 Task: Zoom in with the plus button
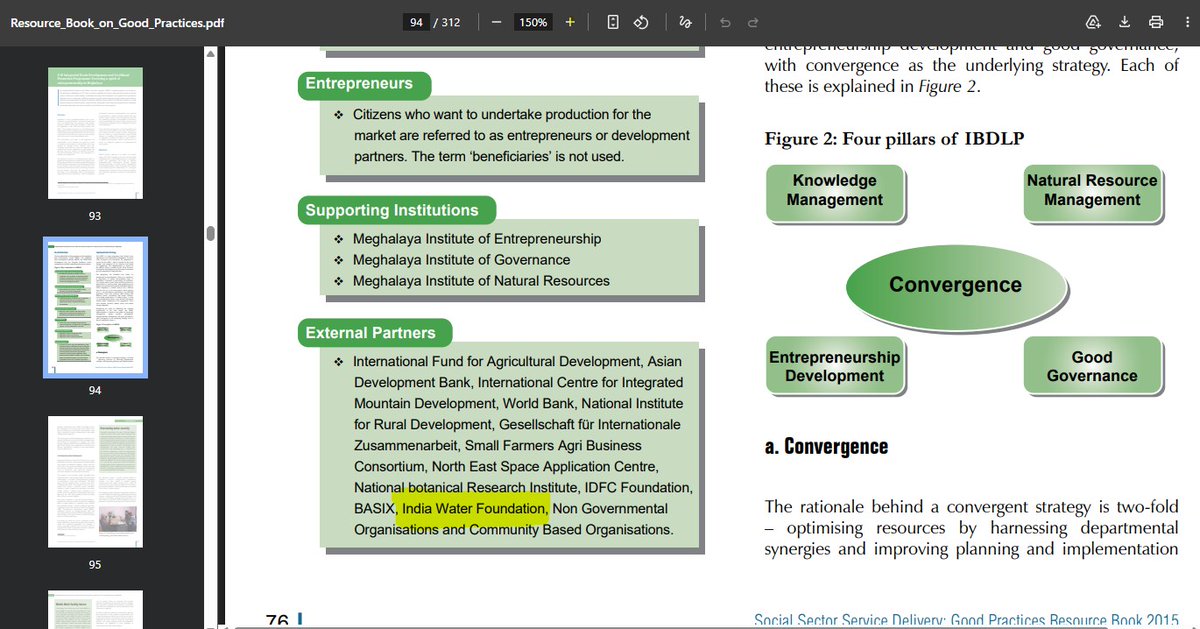[570, 22]
